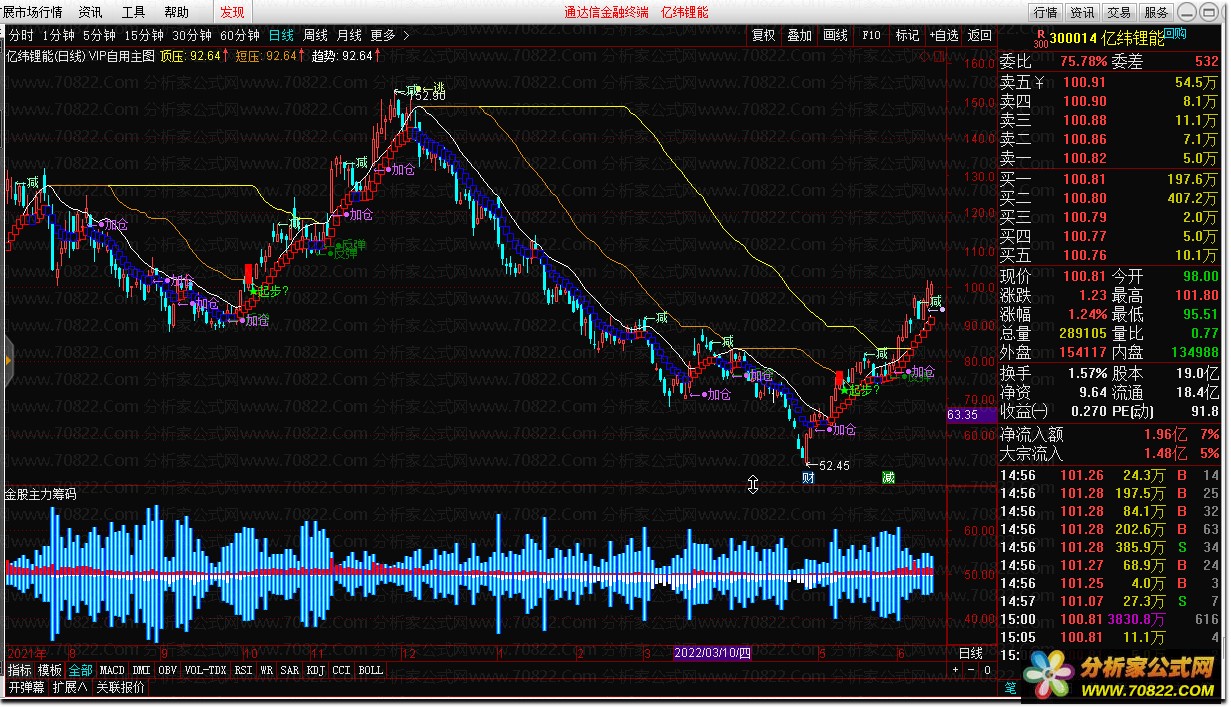1231x707 pixels.
Task: Select the 60分钟 period
Action: [x=239, y=35]
